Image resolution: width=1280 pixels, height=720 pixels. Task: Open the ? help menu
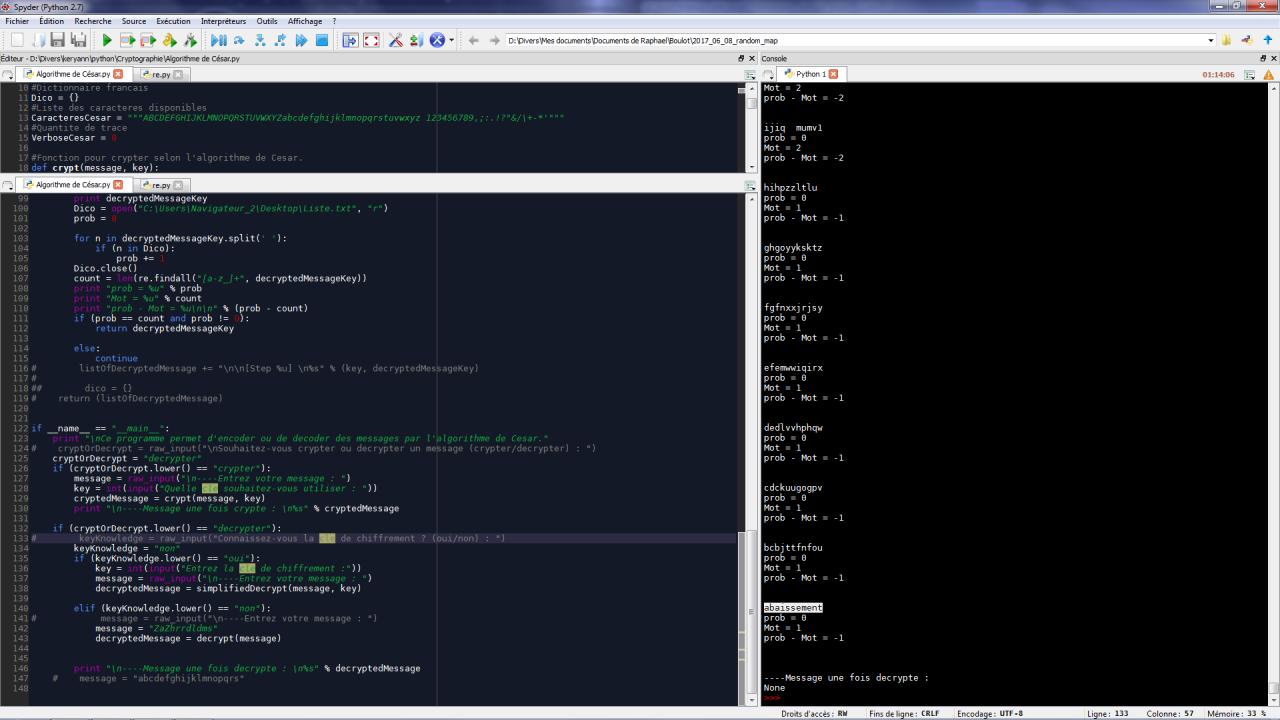[x=334, y=21]
